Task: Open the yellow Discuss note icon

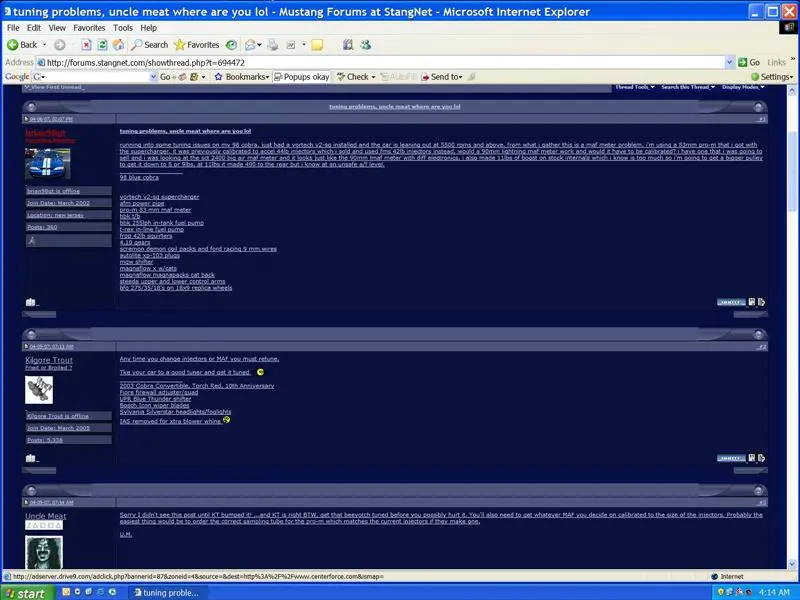Action: [x=317, y=45]
